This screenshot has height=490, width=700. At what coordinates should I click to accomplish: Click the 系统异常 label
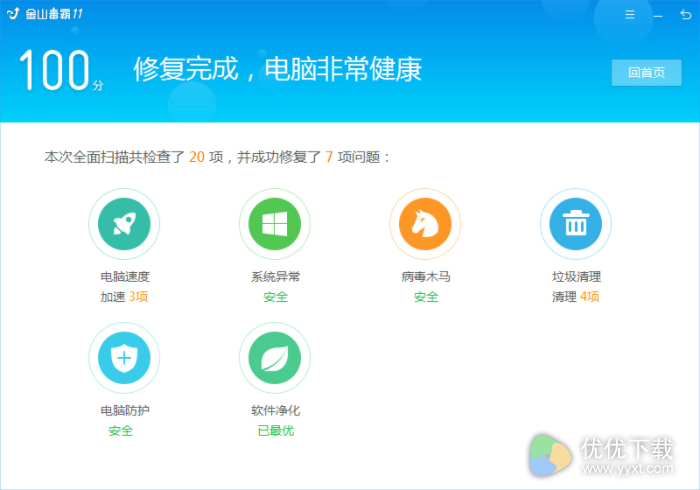coord(275,277)
